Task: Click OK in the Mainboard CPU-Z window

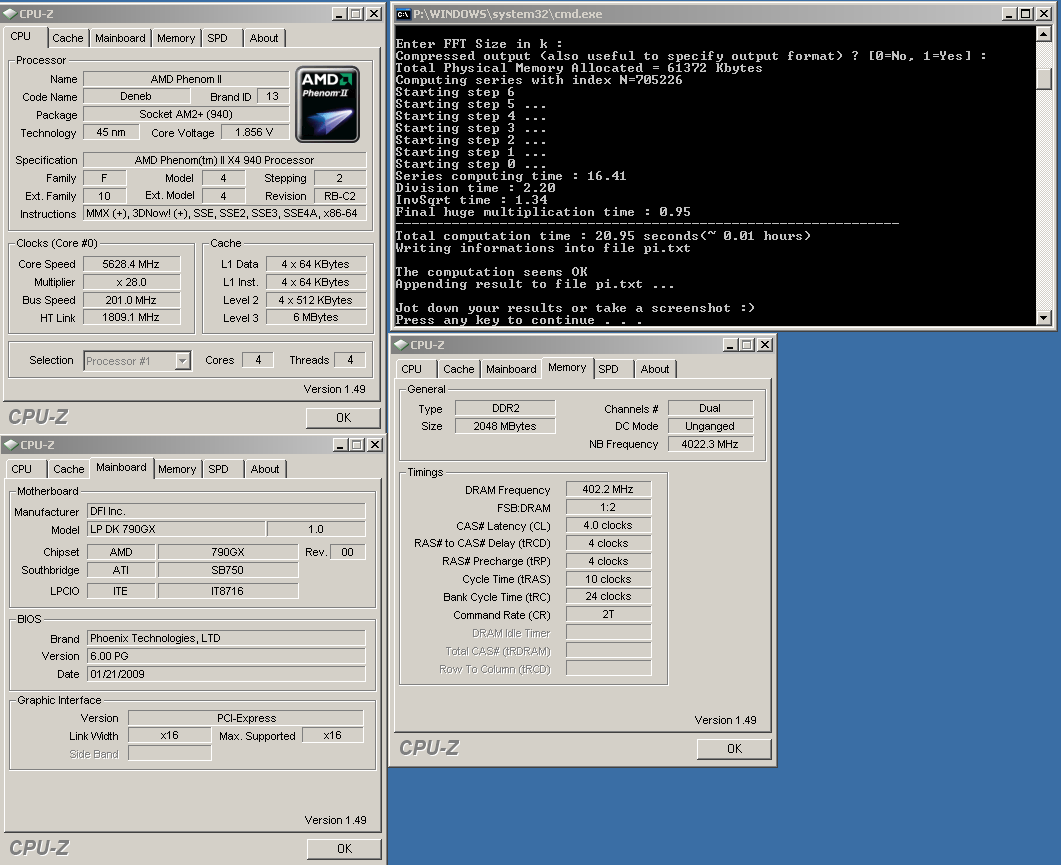Action: point(344,849)
